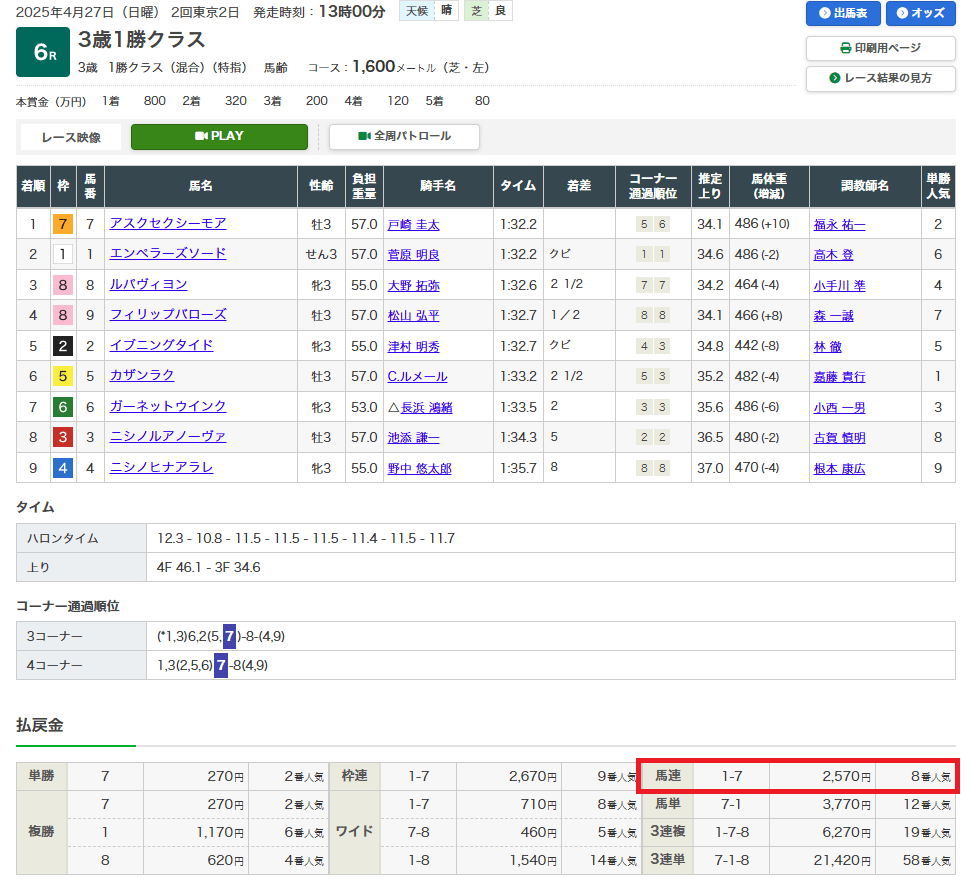The image size is (973, 879).
Task: Open the 出馬表 page button
Action: click(x=843, y=13)
